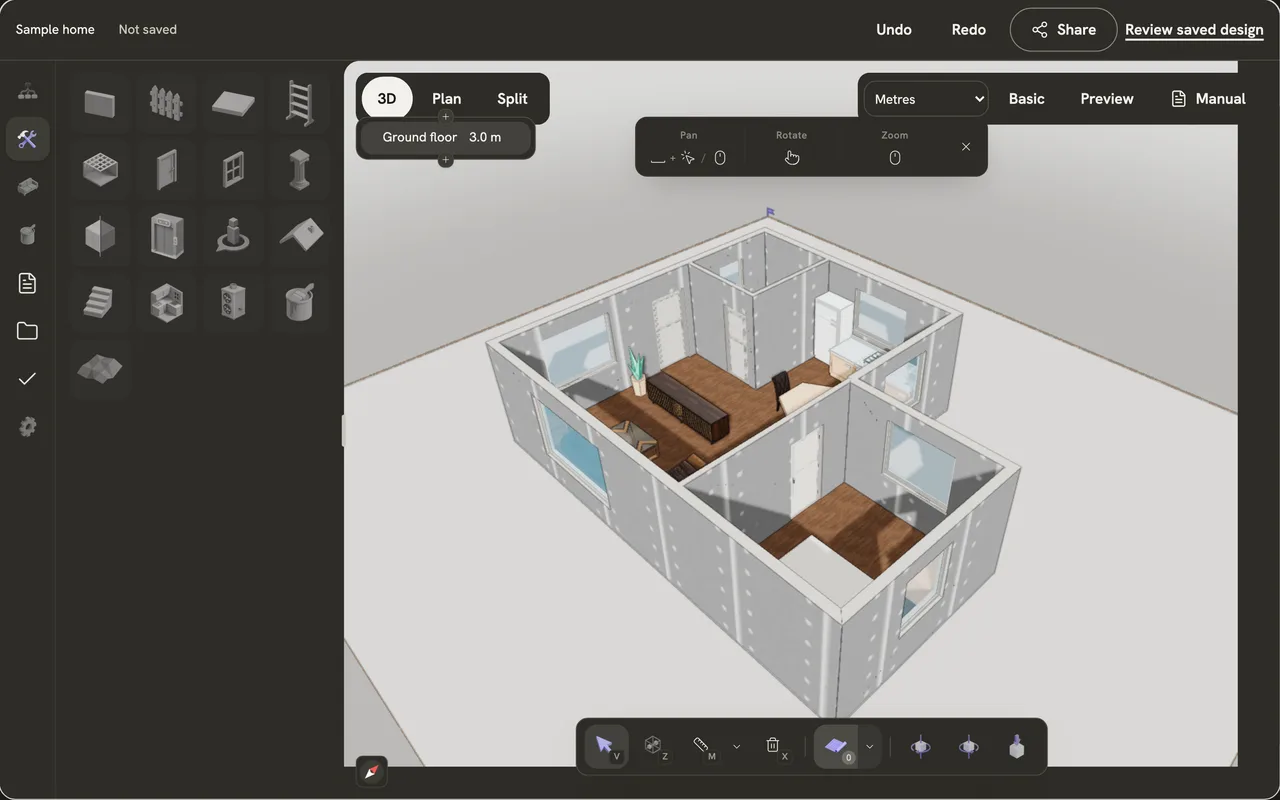Click the Share button
Viewport: 1280px width, 800px height.
[1063, 29]
